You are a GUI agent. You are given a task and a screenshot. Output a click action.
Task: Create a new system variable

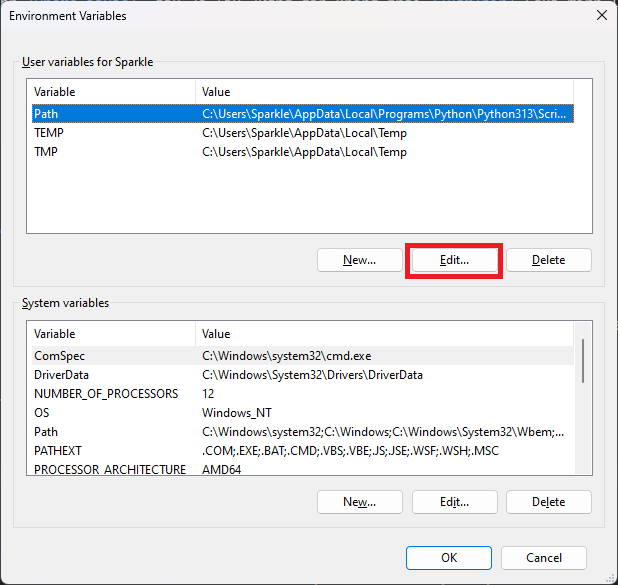(x=359, y=502)
